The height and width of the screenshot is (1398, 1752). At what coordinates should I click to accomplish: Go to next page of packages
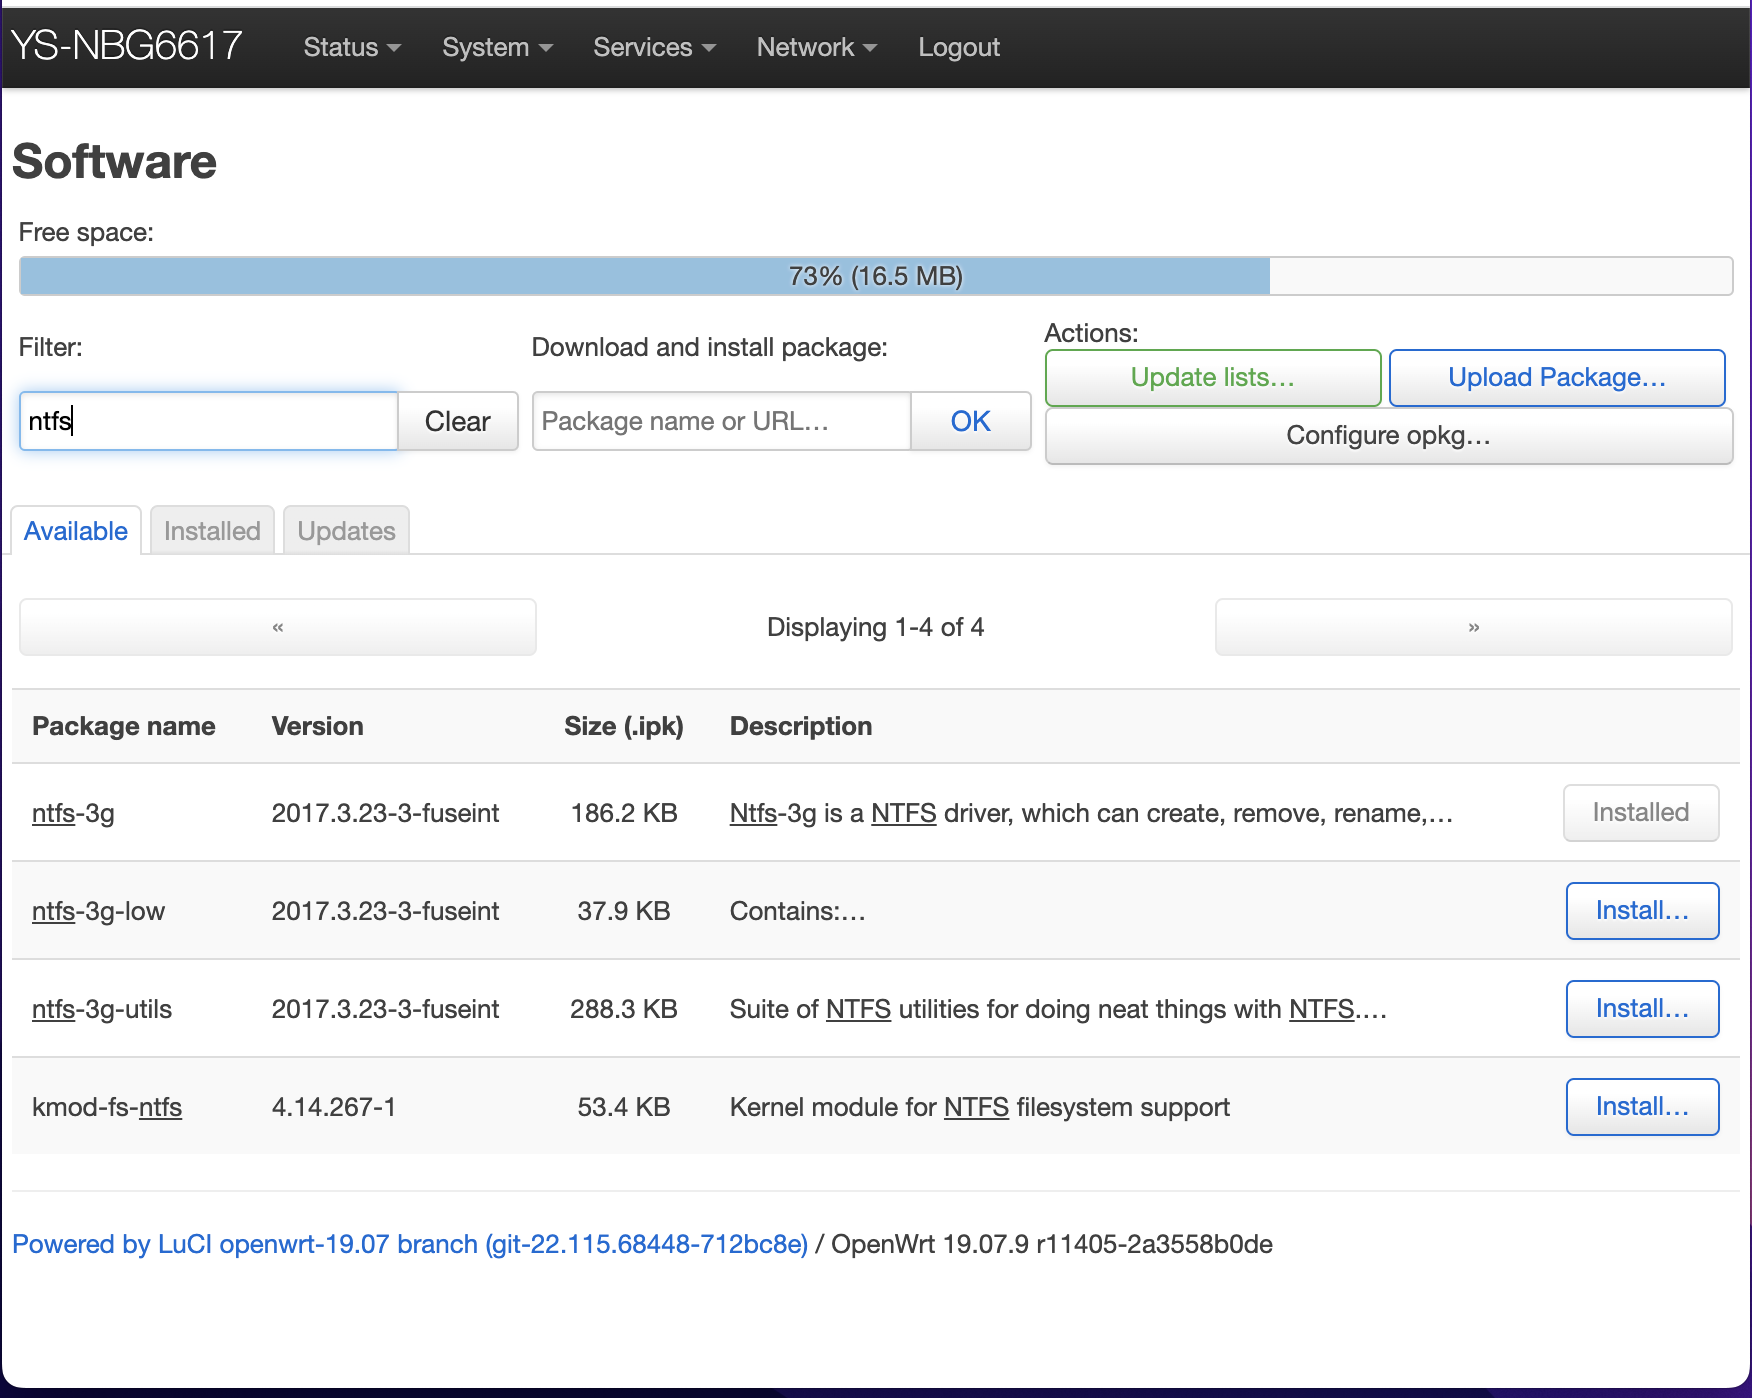click(x=1473, y=627)
